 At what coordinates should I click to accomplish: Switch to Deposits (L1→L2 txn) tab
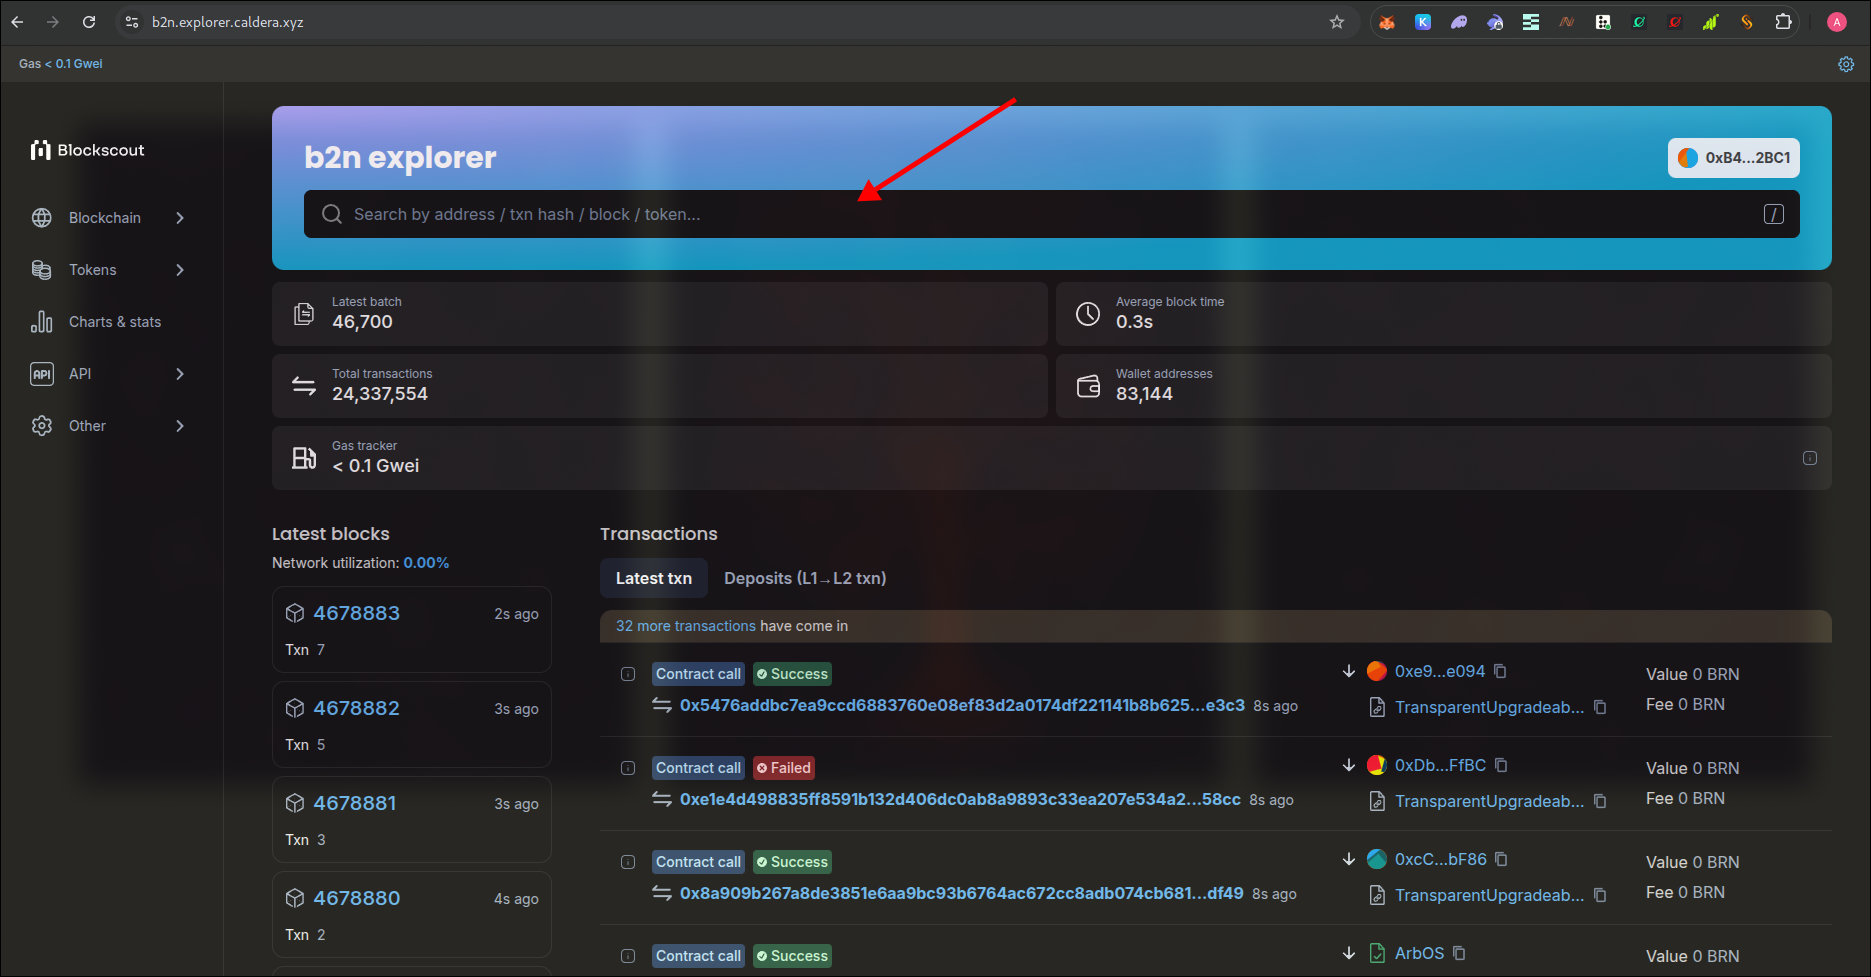[805, 578]
